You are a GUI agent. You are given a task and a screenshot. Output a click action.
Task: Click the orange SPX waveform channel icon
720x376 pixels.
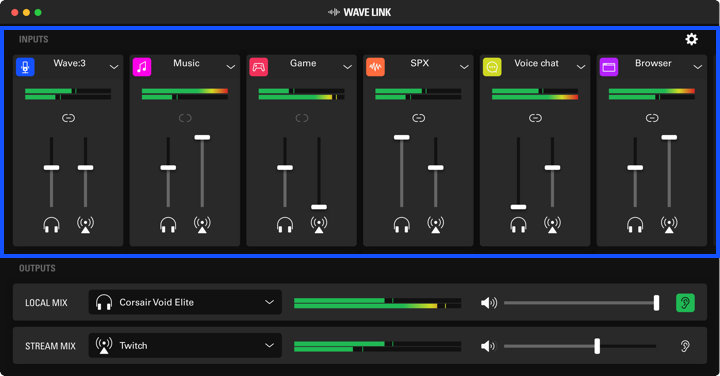click(x=375, y=67)
